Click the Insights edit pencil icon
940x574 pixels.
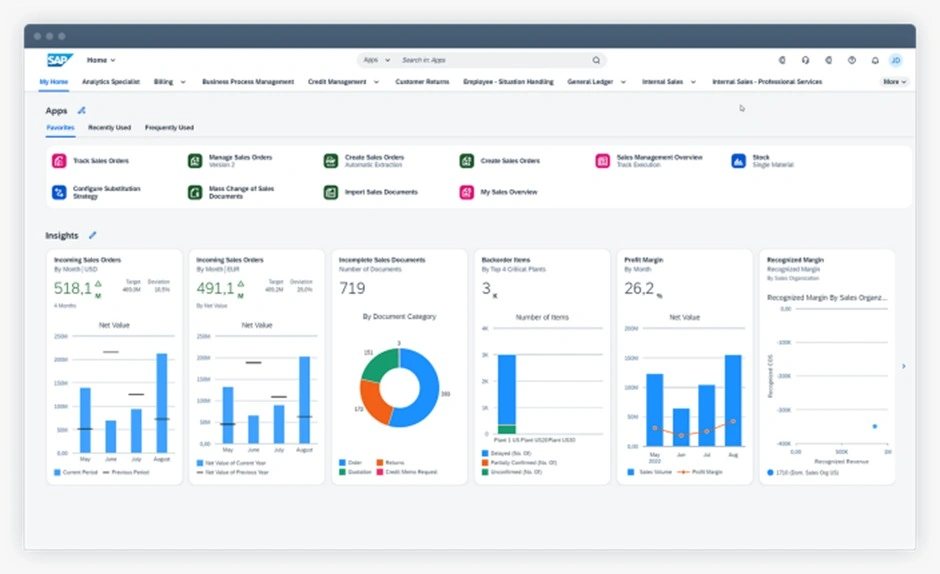[93, 235]
